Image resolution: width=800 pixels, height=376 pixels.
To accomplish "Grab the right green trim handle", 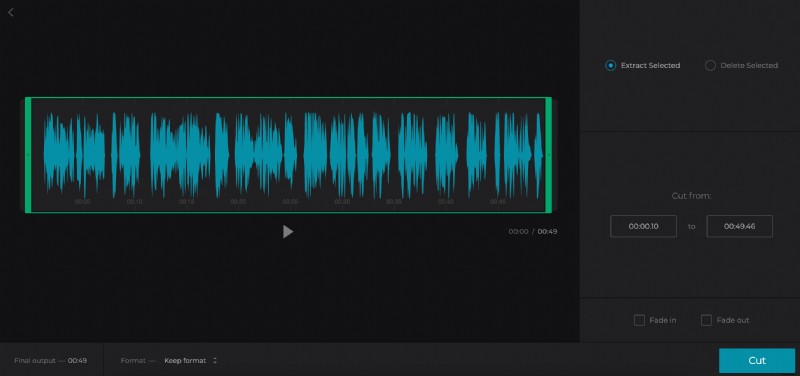I will [x=548, y=155].
